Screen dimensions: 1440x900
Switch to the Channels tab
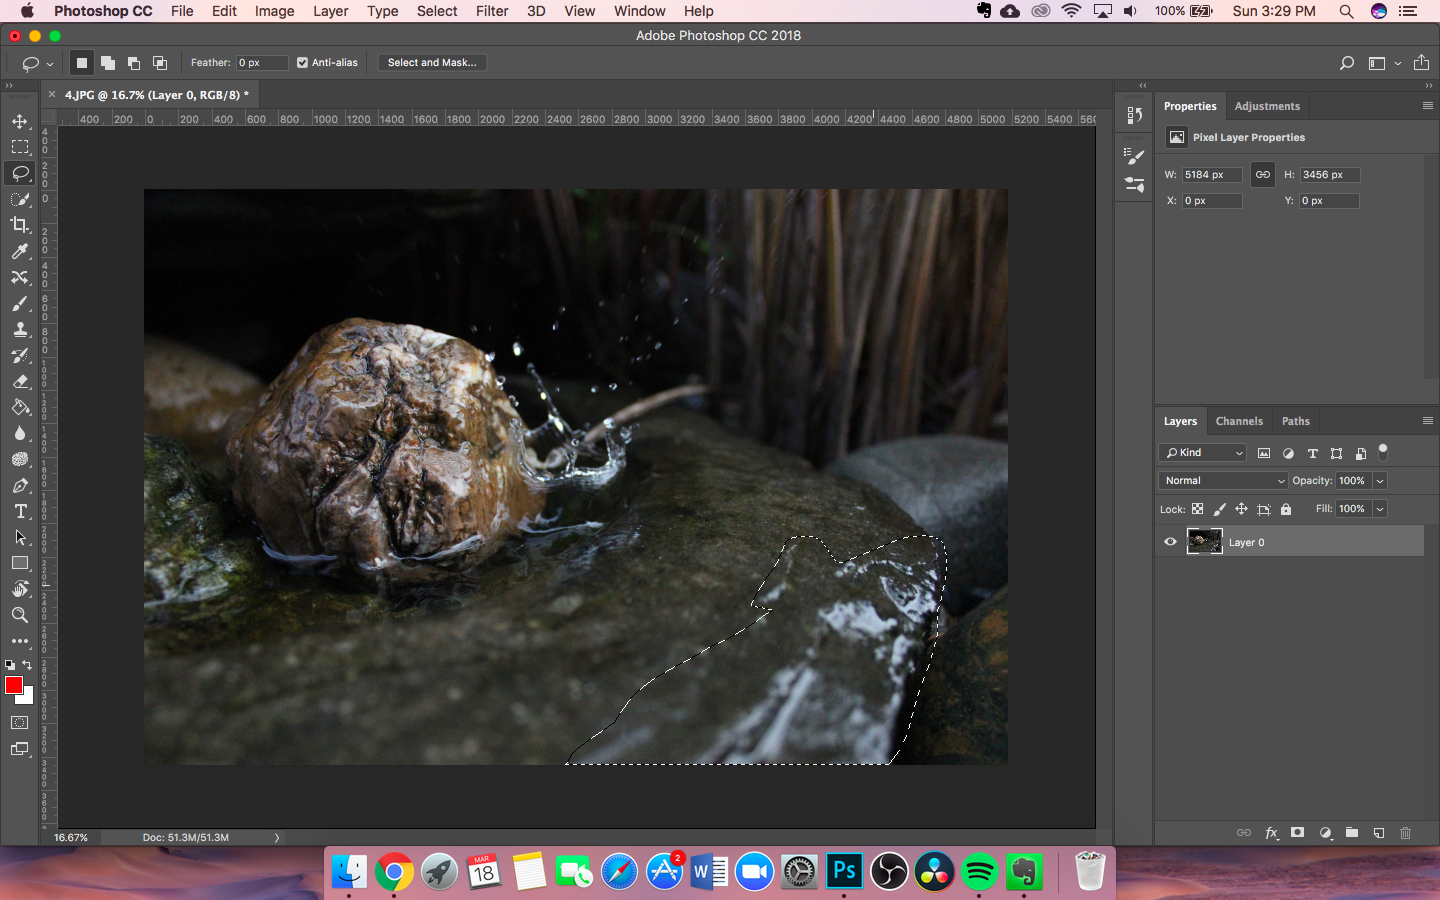pos(1239,421)
